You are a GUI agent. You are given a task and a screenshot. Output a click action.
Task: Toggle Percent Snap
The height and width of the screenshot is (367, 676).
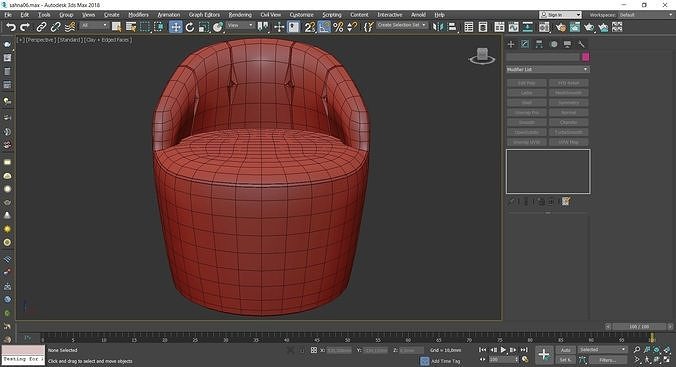(x=338, y=27)
